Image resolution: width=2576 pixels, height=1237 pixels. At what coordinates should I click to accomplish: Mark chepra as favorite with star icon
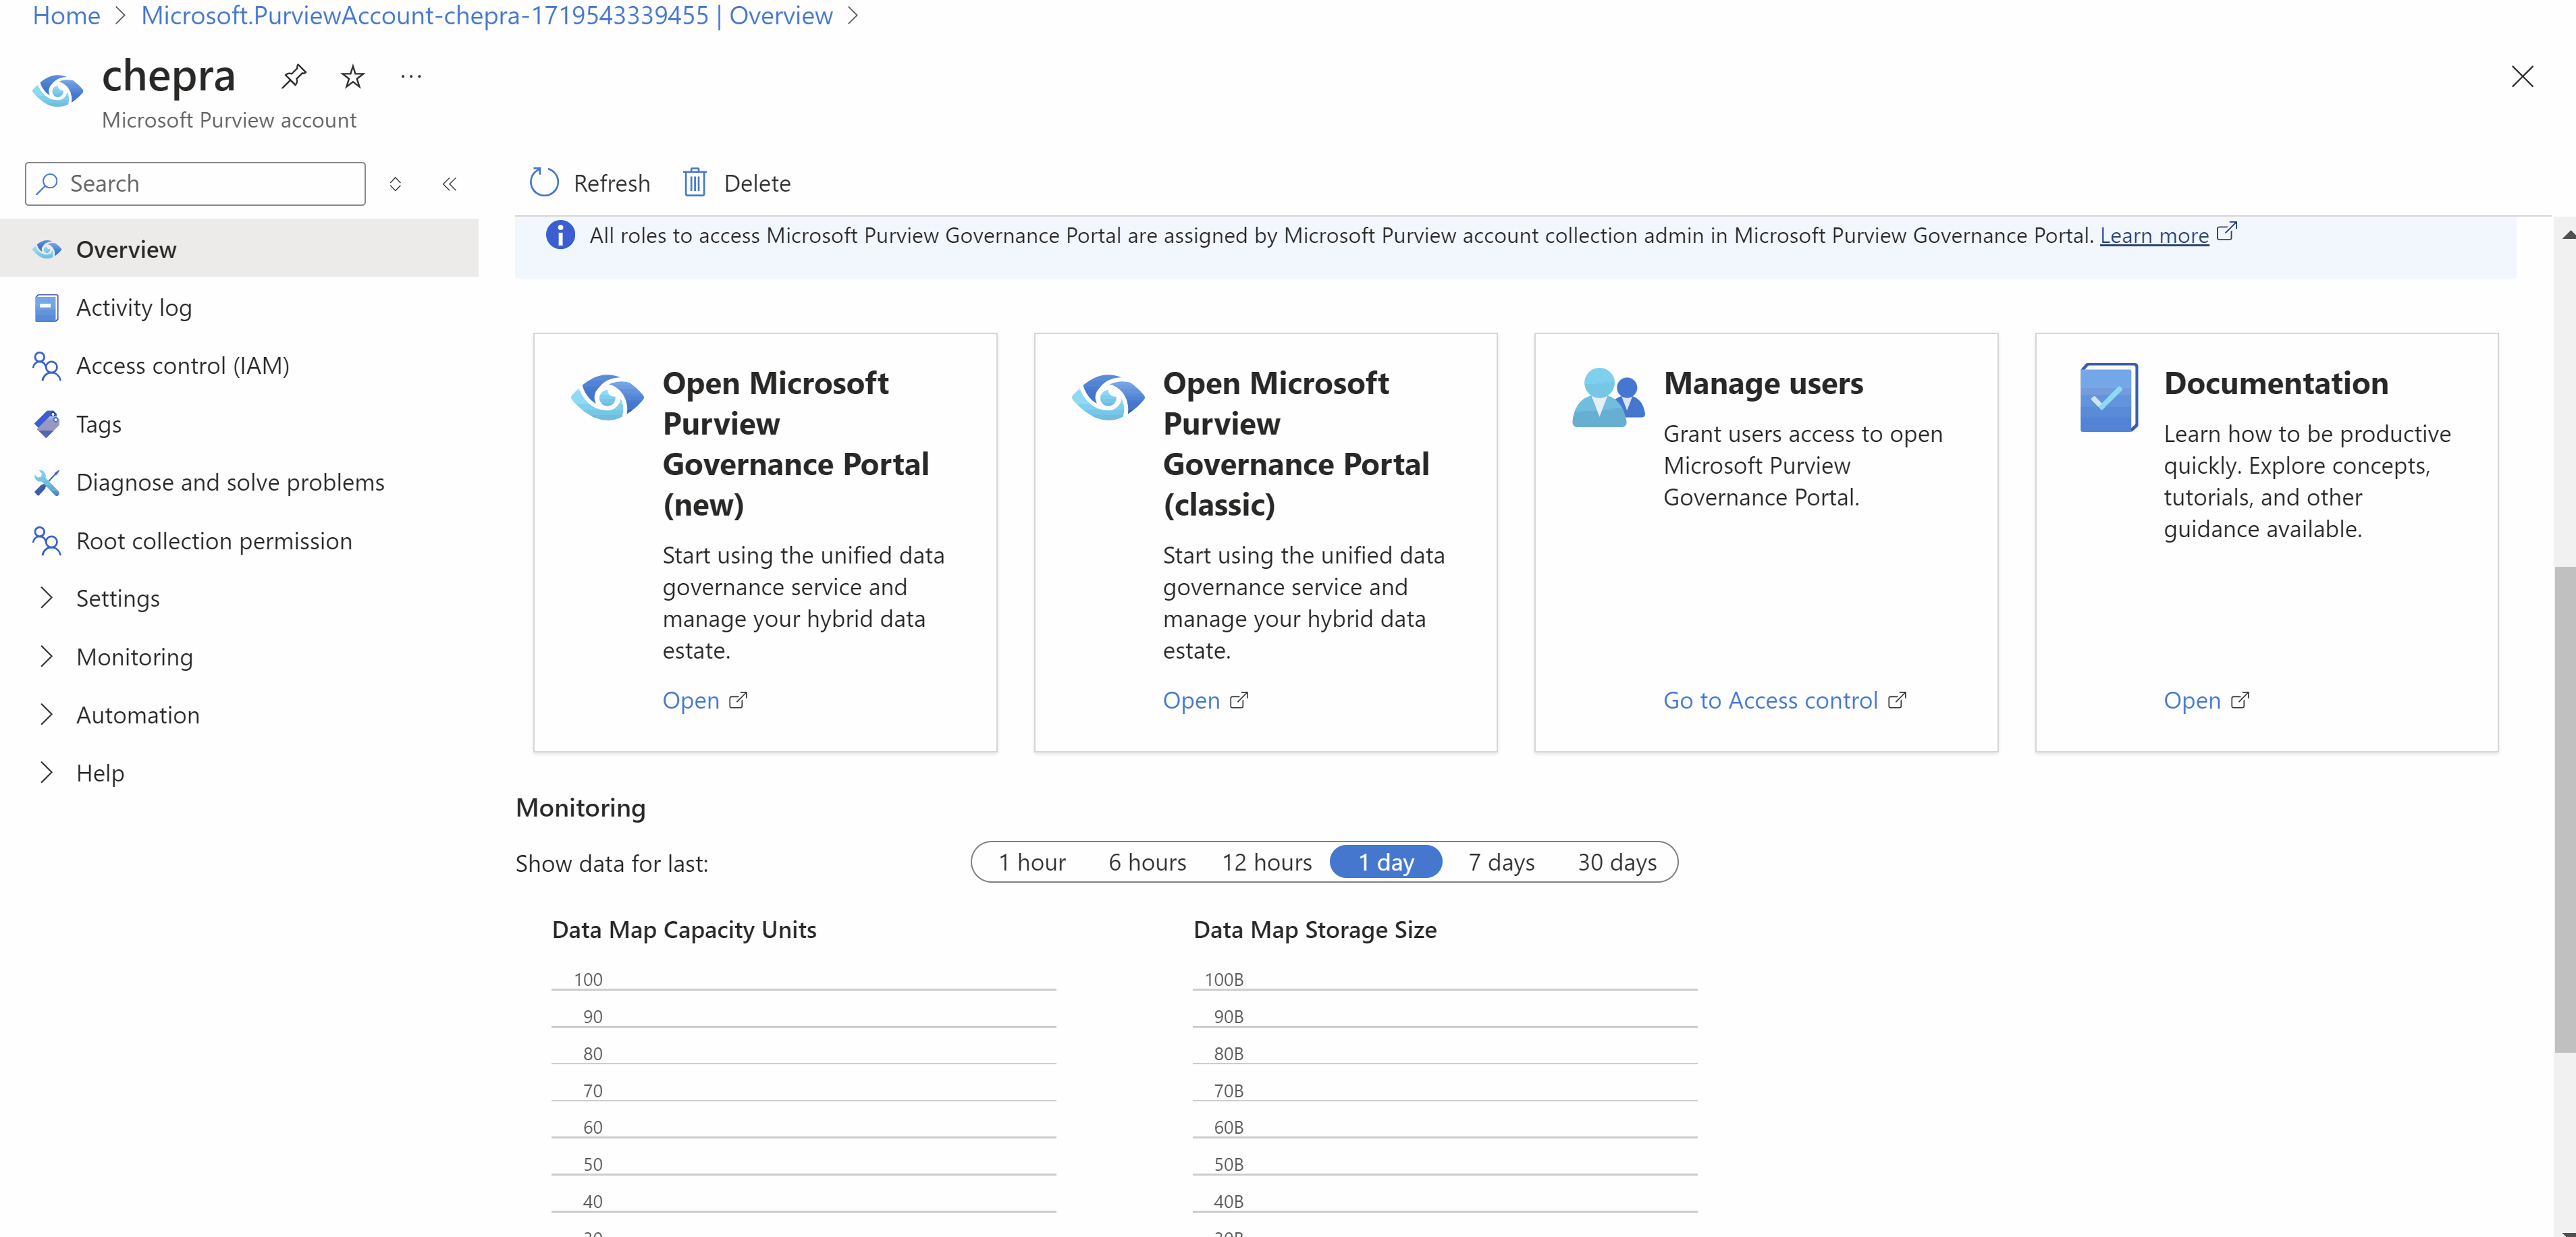pyautogui.click(x=352, y=77)
